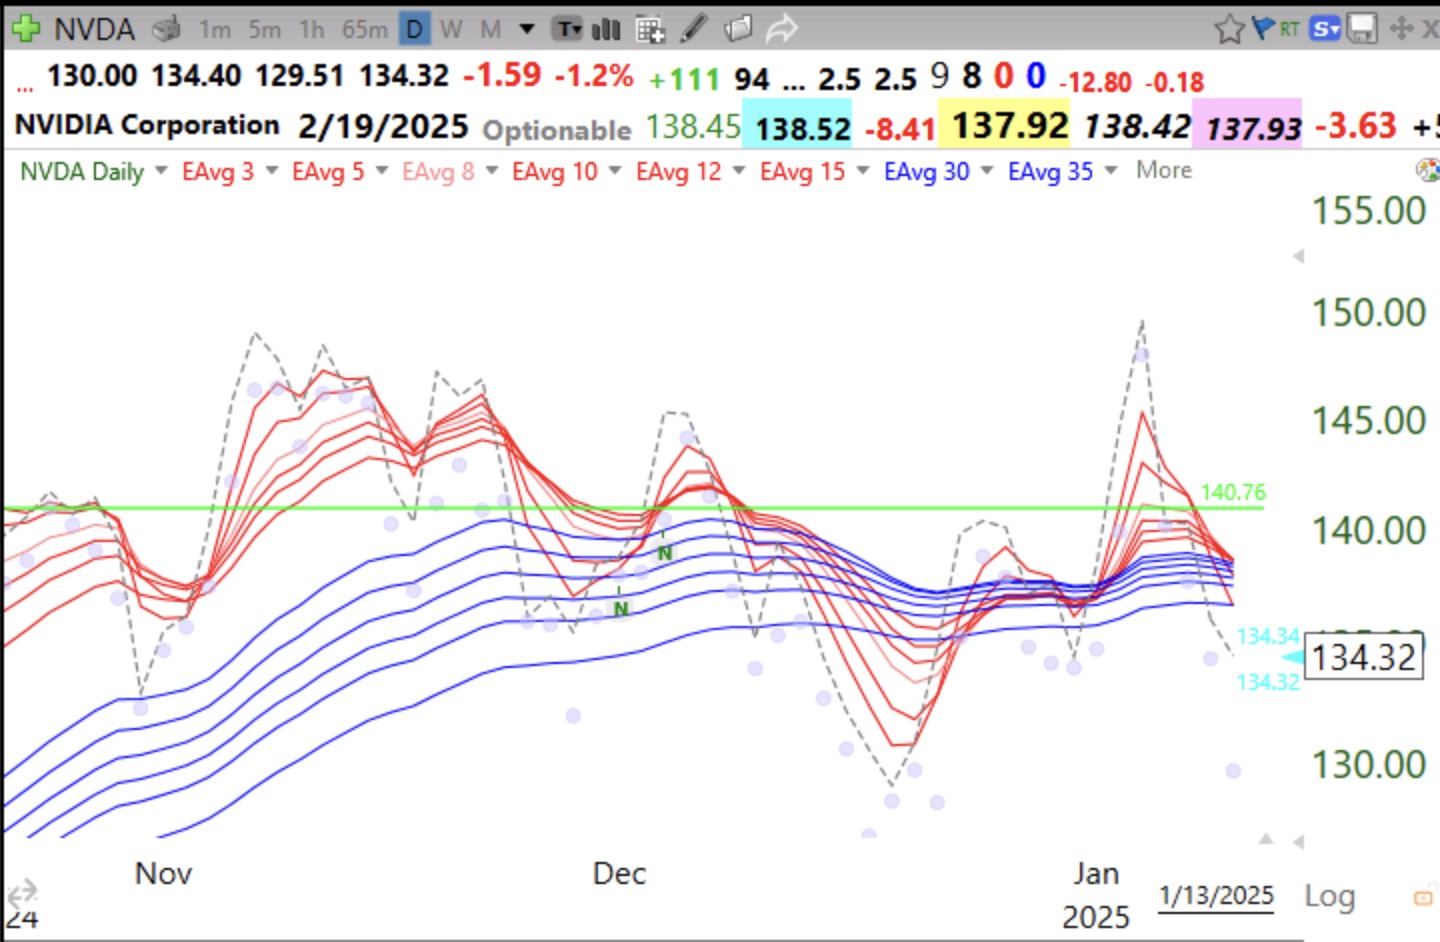Click the Optionable label
This screenshot has width=1440, height=942.
click(557, 130)
